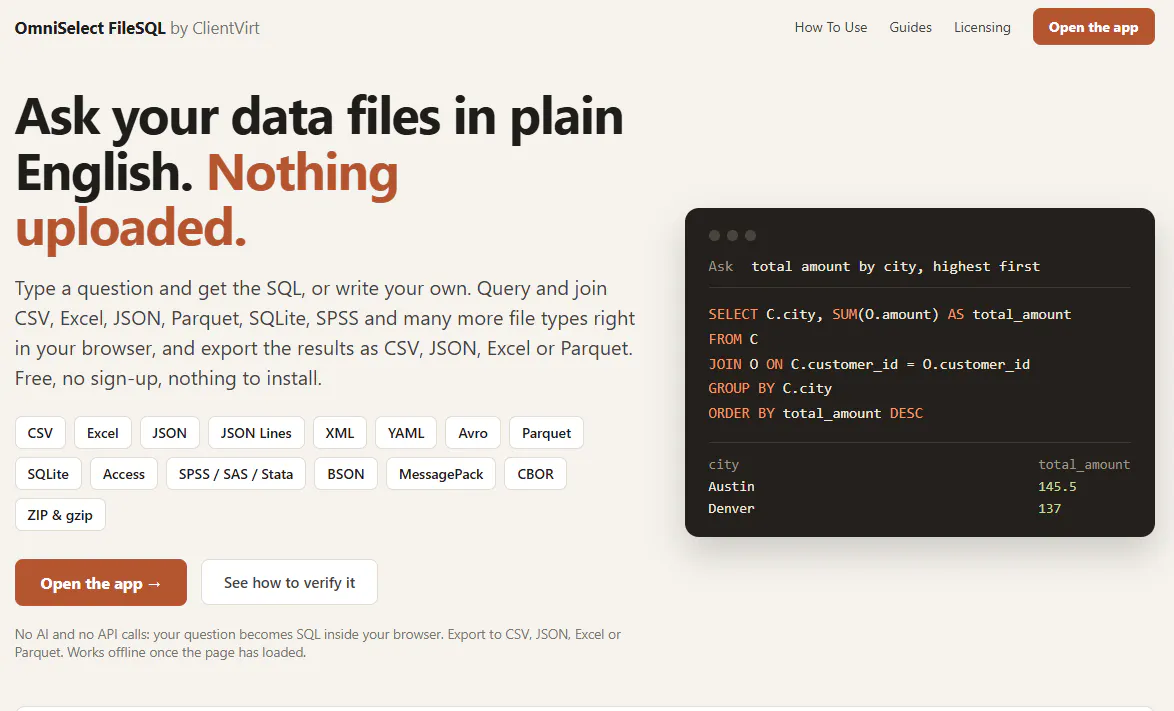Click the '145.5' result value
1174x711 pixels.
[x=1057, y=486]
